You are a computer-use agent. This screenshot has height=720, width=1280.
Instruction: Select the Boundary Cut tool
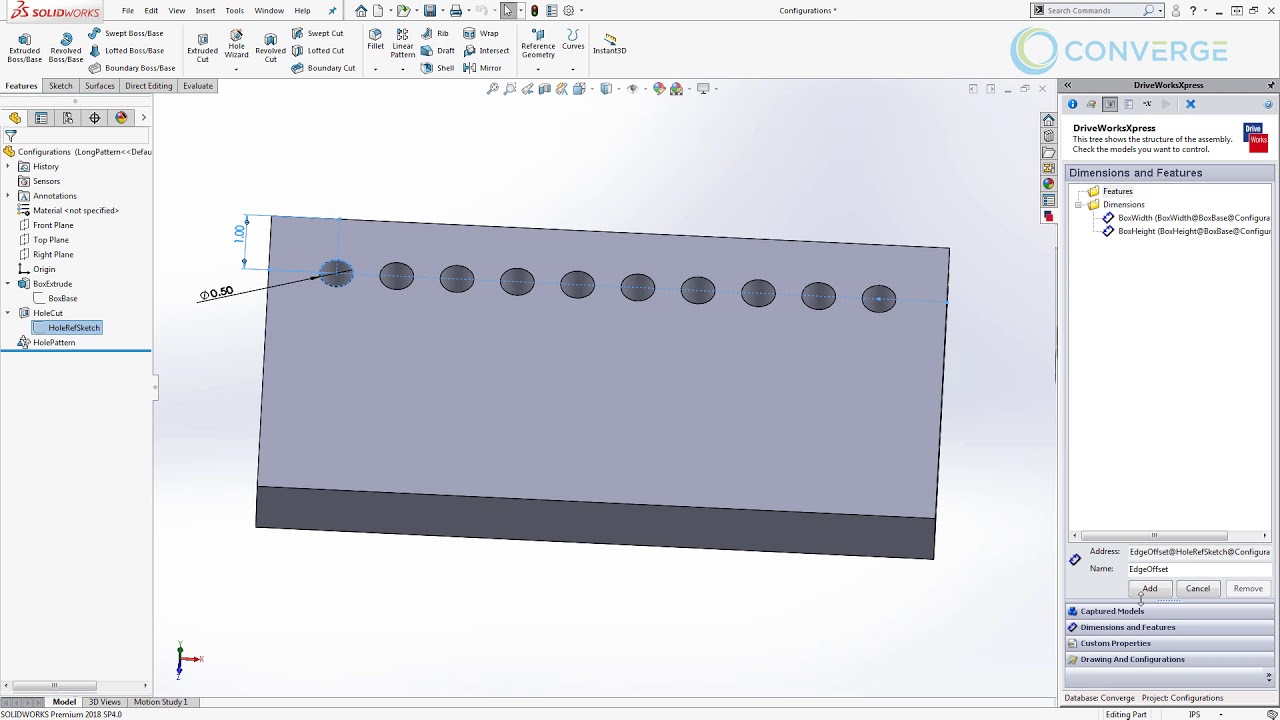coord(323,68)
